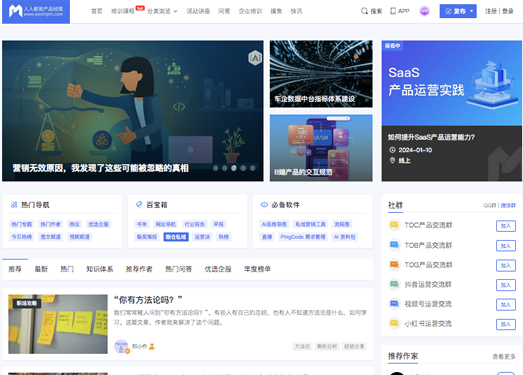This screenshot has height=375, width=523.
Task: Click the orange author badge beside the name
Action: [x=152, y=346]
